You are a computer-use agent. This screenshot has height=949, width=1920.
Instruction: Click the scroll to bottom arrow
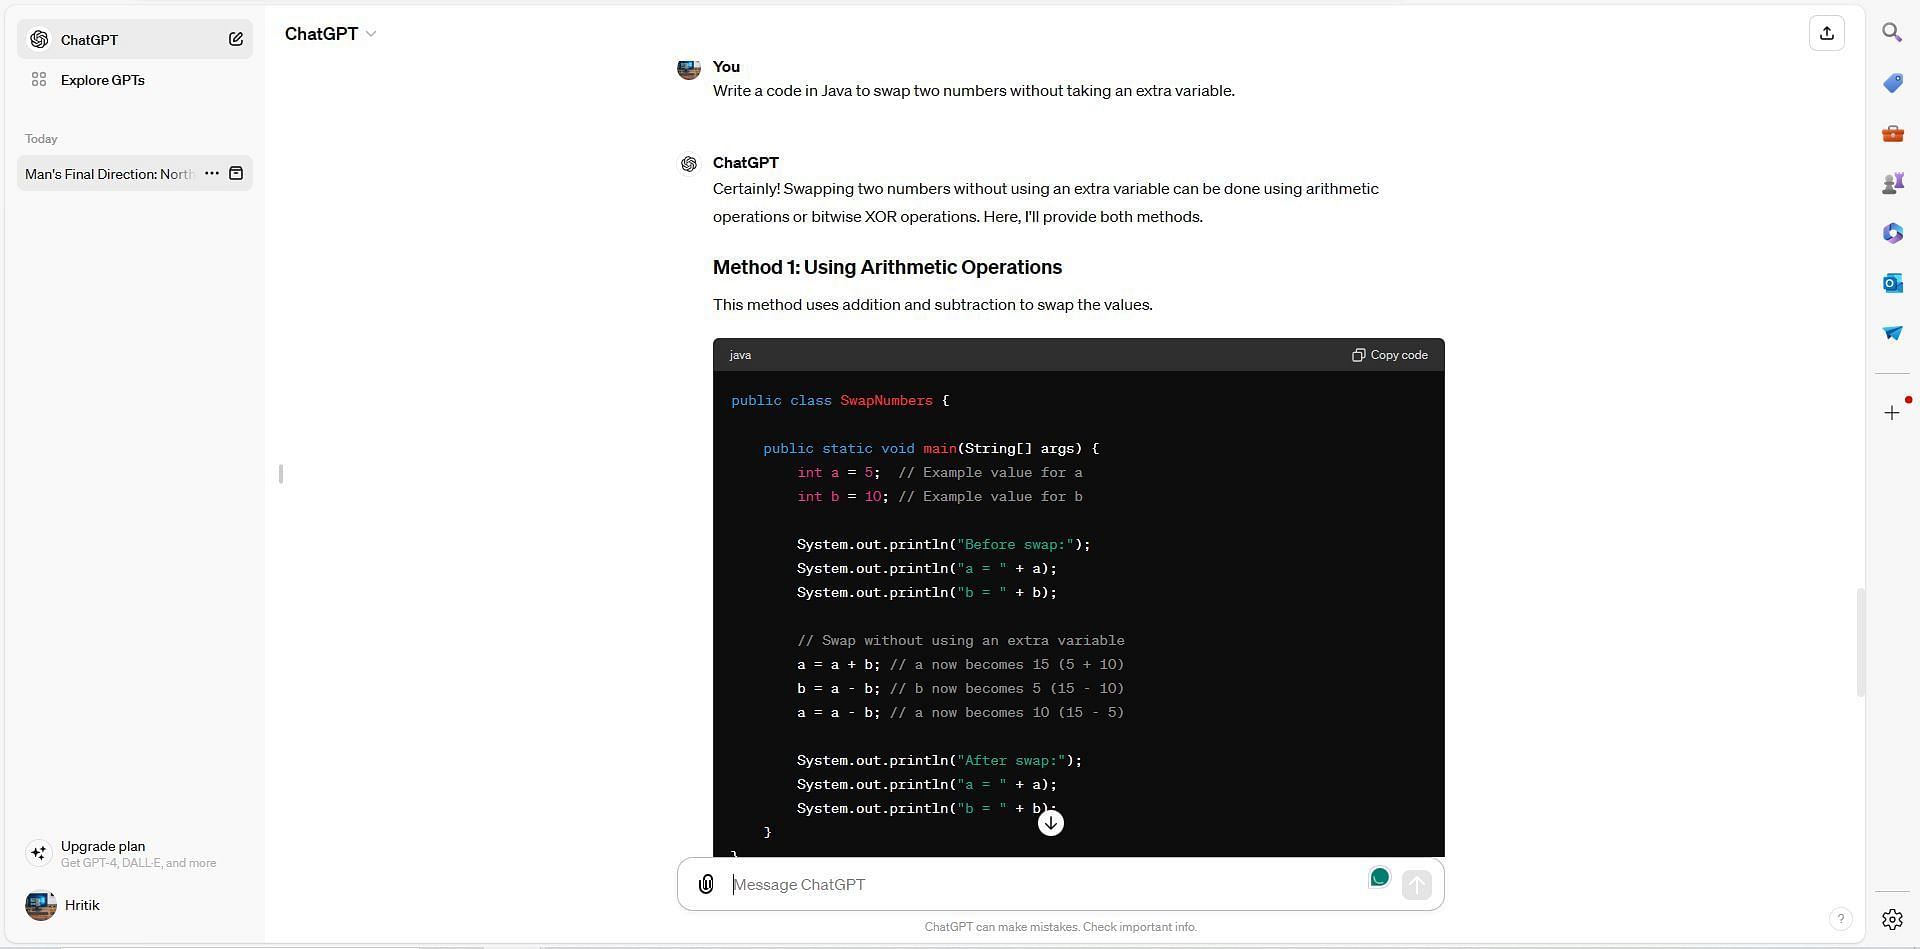pyautogui.click(x=1051, y=823)
